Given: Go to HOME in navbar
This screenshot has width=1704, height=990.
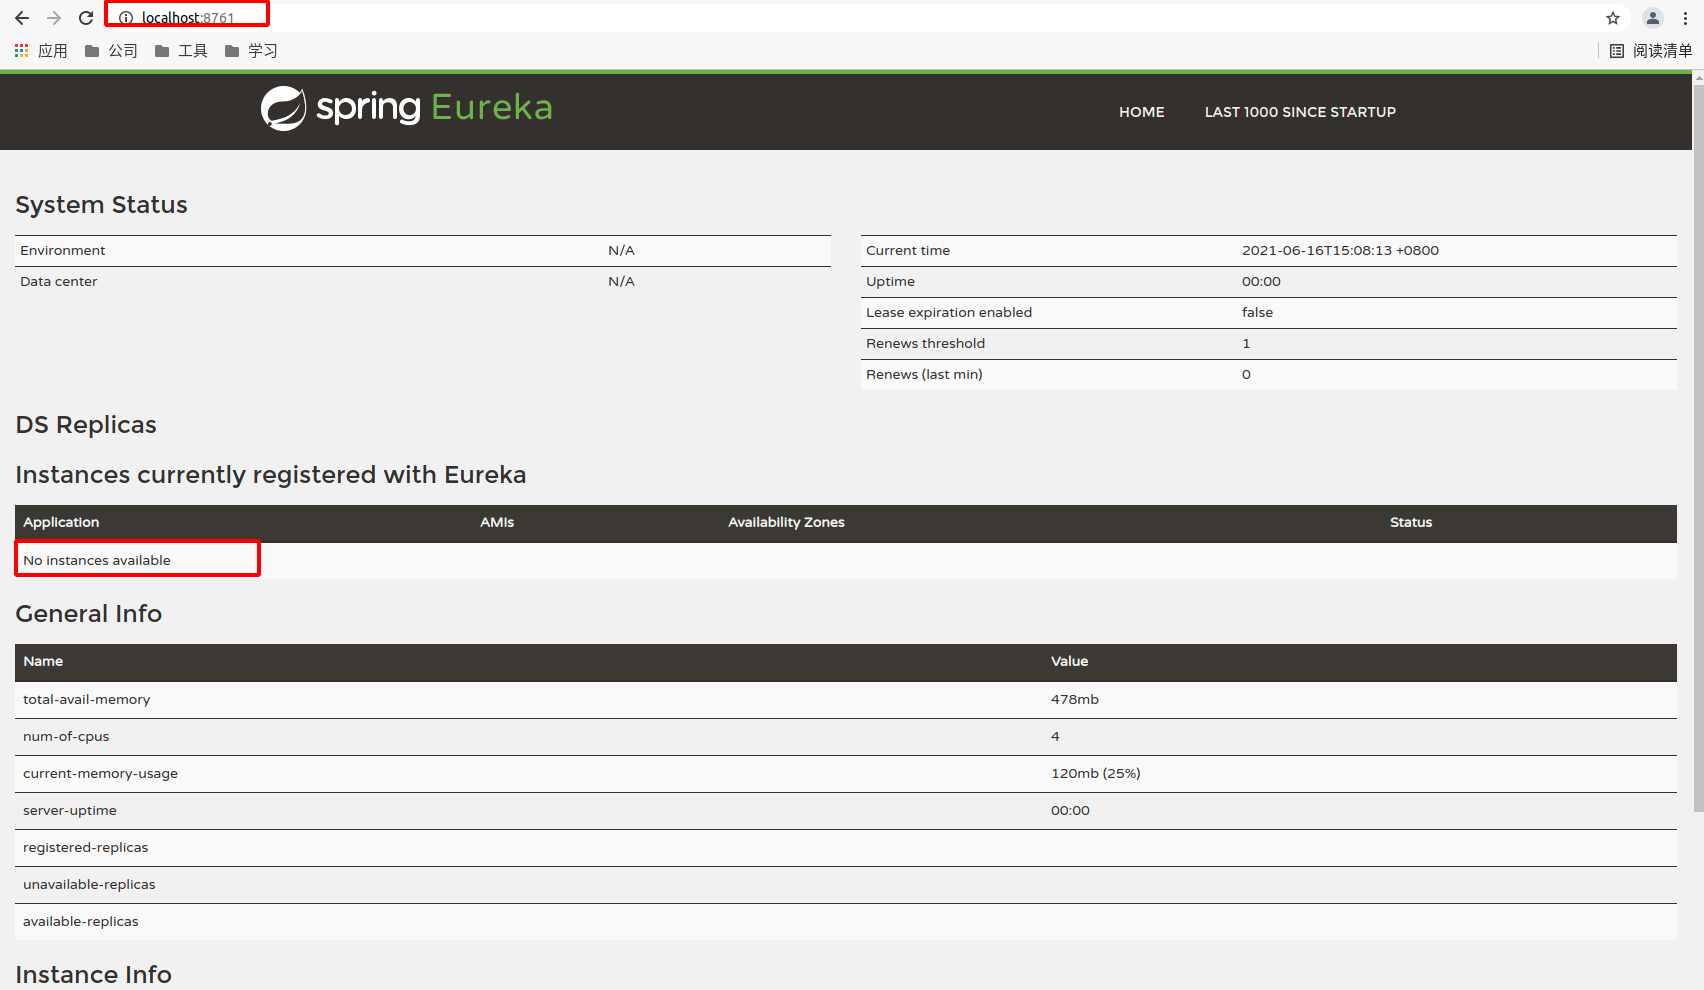Looking at the screenshot, I should [1142, 112].
